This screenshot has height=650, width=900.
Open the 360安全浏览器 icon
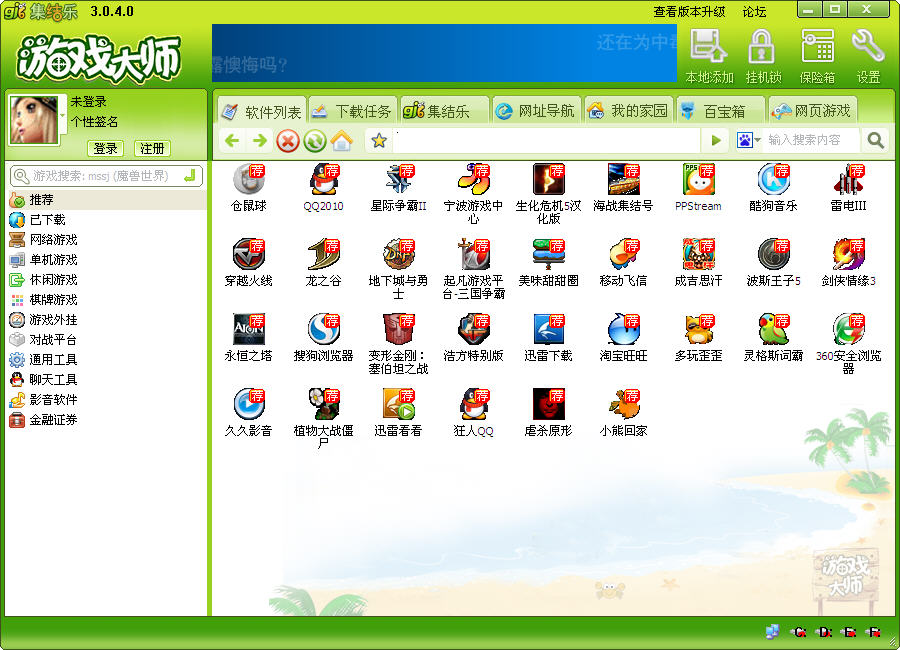pyautogui.click(x=848, y=329)
